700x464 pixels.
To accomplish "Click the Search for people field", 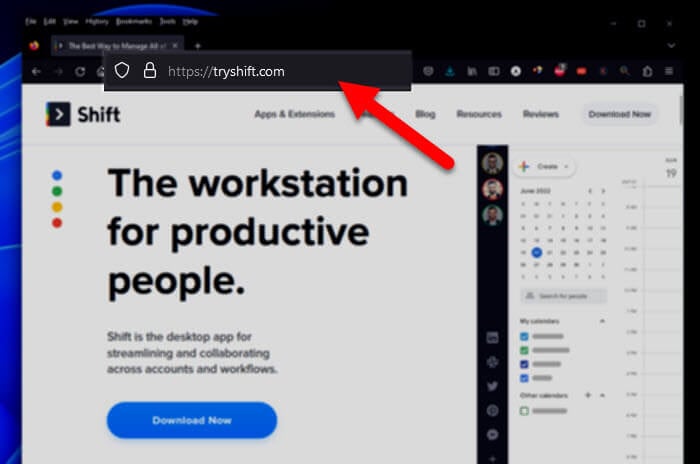I will [564, 296].
